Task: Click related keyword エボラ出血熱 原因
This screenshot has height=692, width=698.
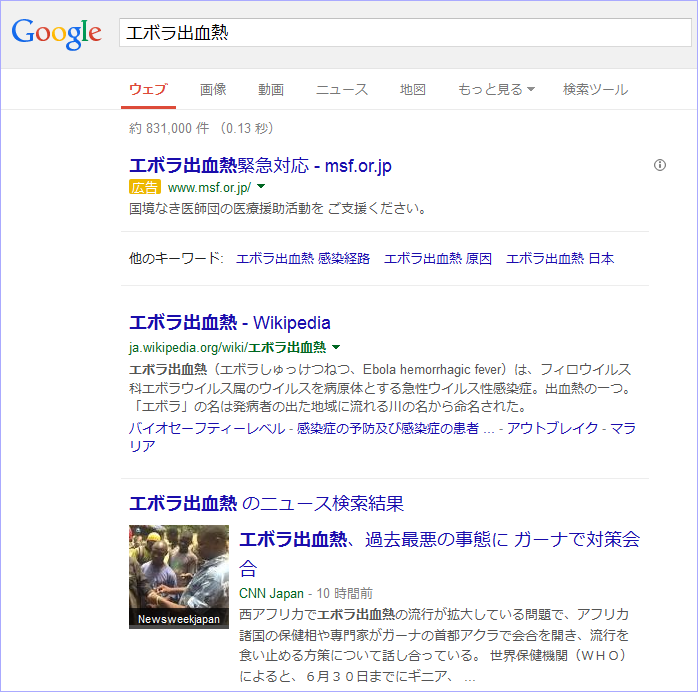Action: (x=438, y=259)
